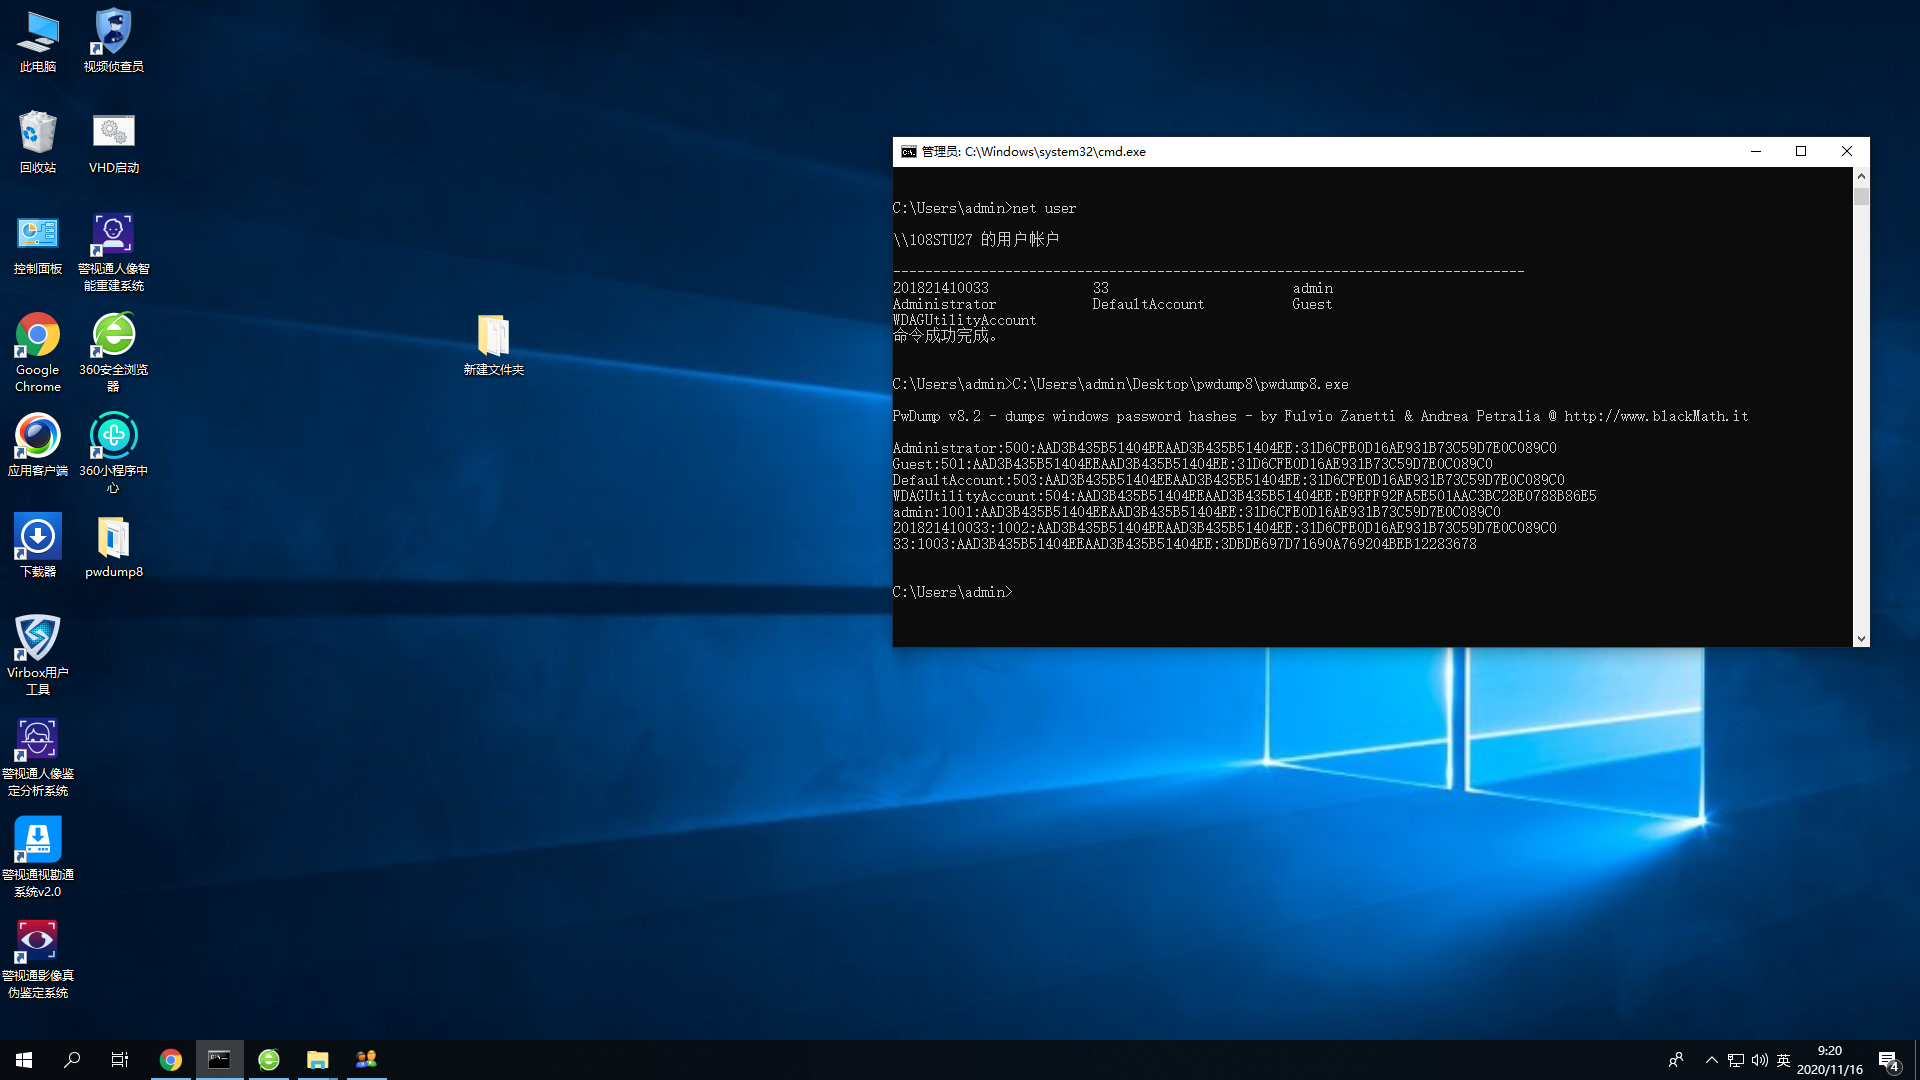The height and width of the screenshot is (1080, 1920).
Task: Click the cmd window title bar icon
Action: (908, 152)
